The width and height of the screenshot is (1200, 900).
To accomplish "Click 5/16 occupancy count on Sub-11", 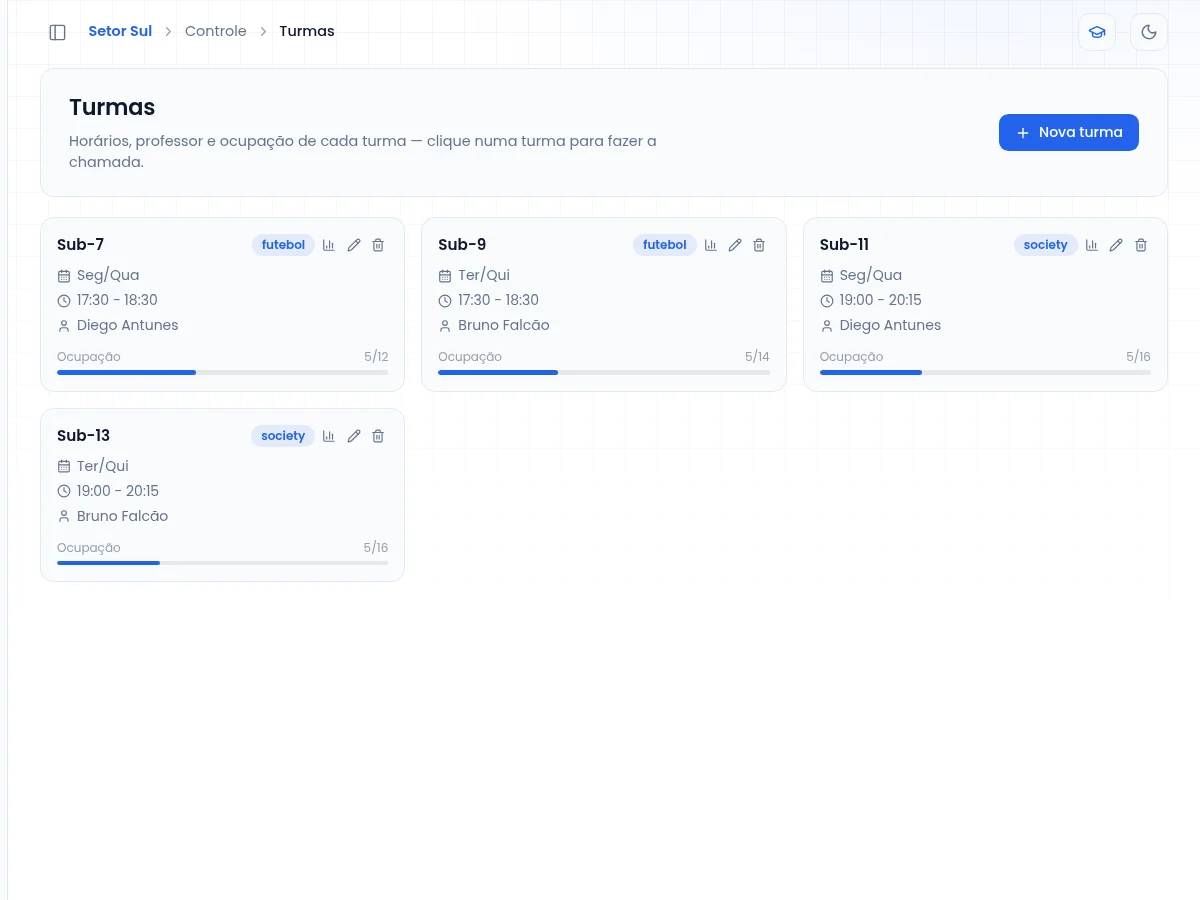I will (x=1138, y=357).
